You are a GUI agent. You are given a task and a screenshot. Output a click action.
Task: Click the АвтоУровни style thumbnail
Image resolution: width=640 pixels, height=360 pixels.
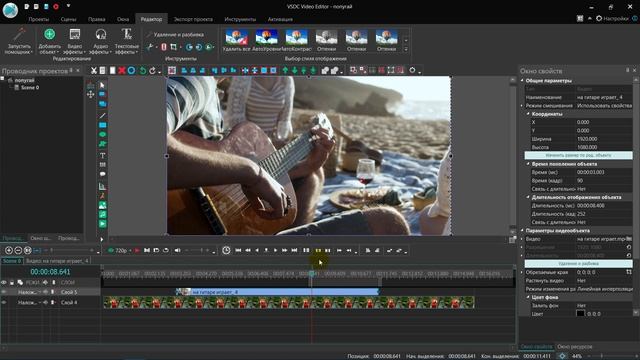pyautogui.click(x=267, y=40)
